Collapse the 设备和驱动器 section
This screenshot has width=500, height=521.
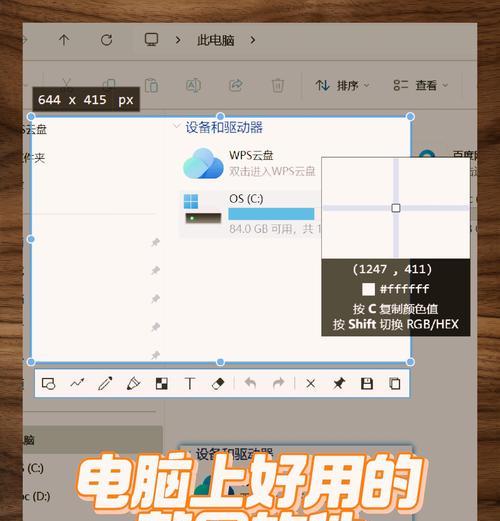coord(176,126)
